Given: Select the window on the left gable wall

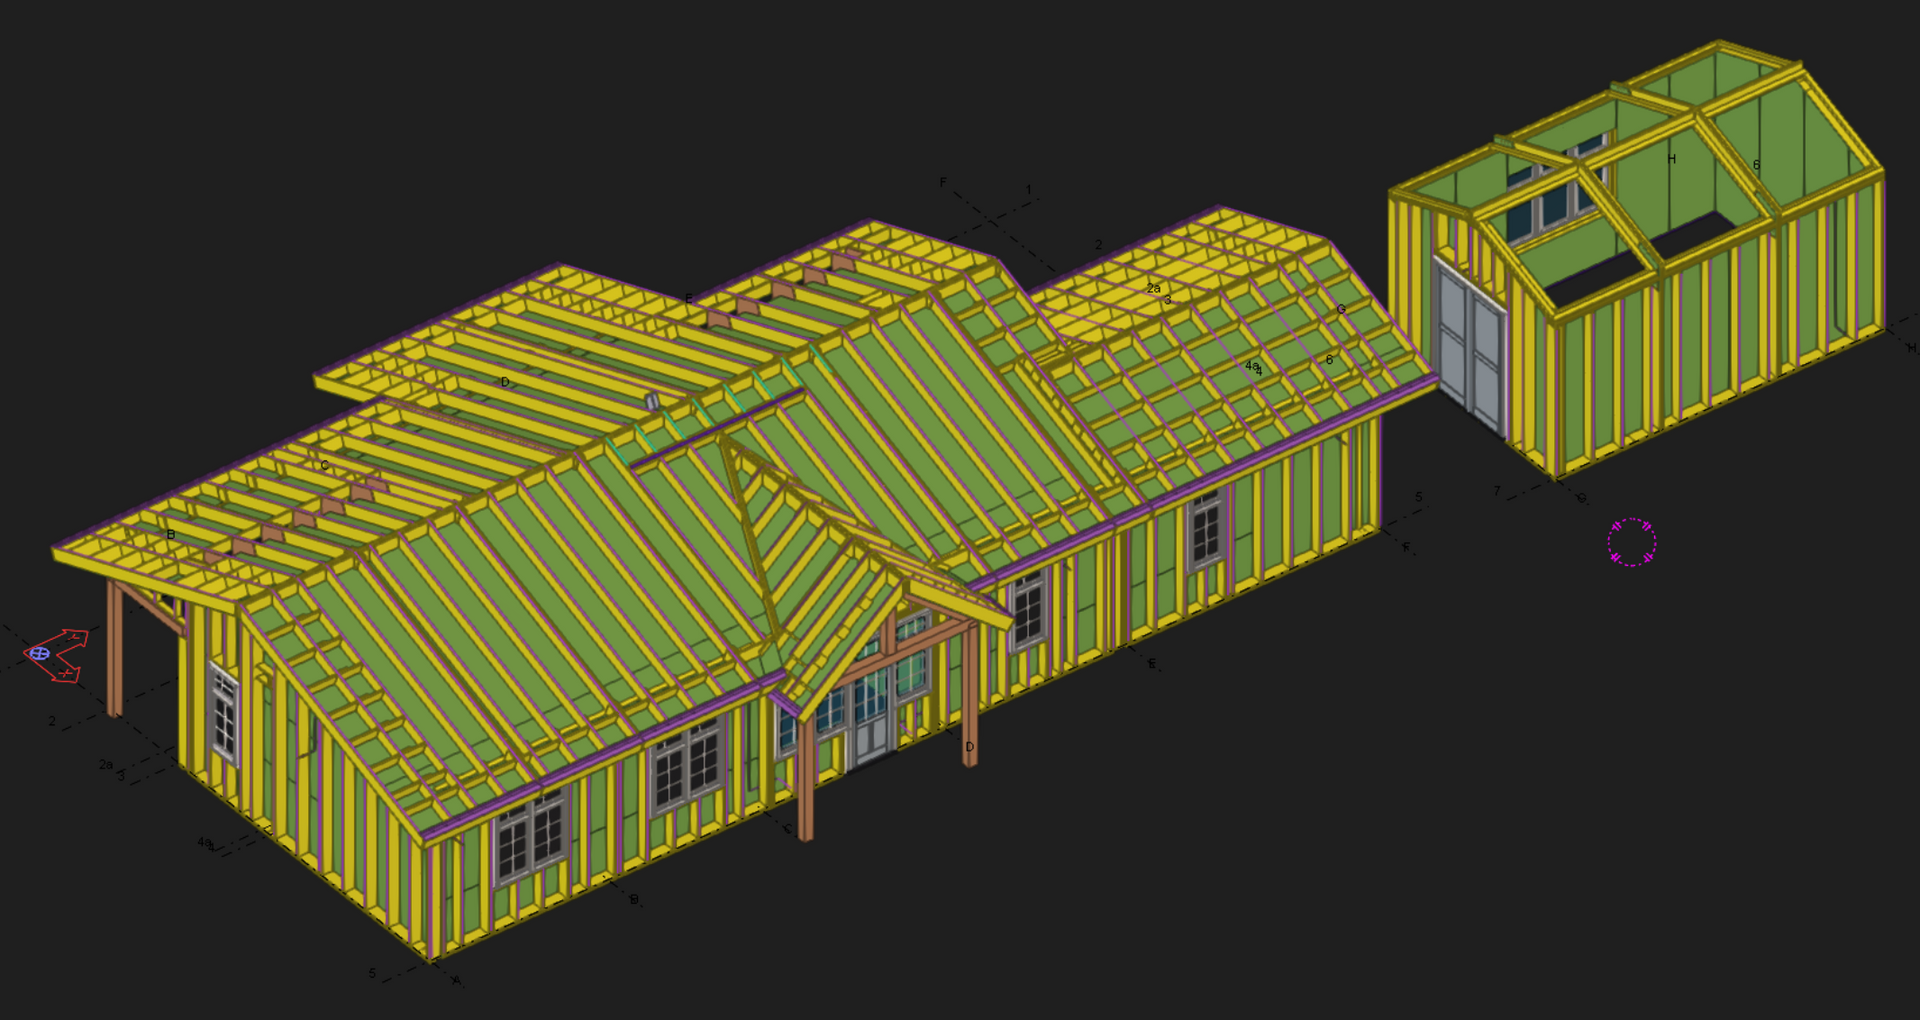Looking at the screenshot, I should pos(224,712).
